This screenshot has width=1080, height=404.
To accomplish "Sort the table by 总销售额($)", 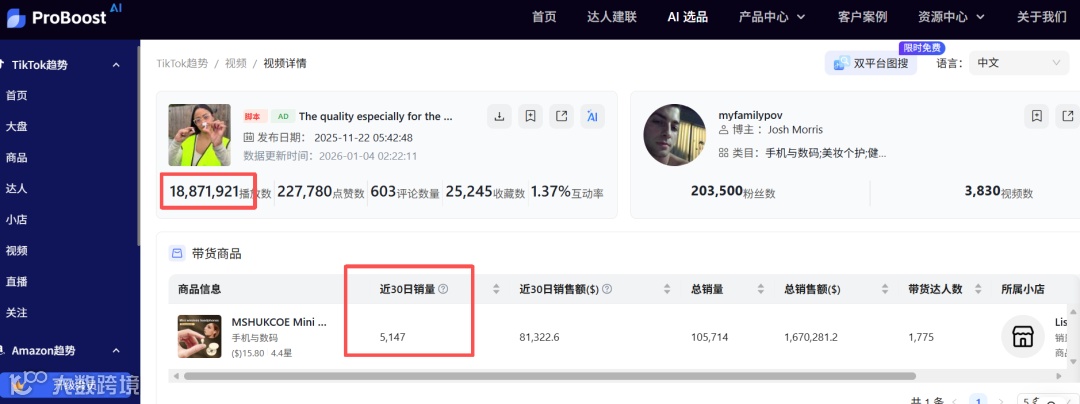I will tap(884, 289).
